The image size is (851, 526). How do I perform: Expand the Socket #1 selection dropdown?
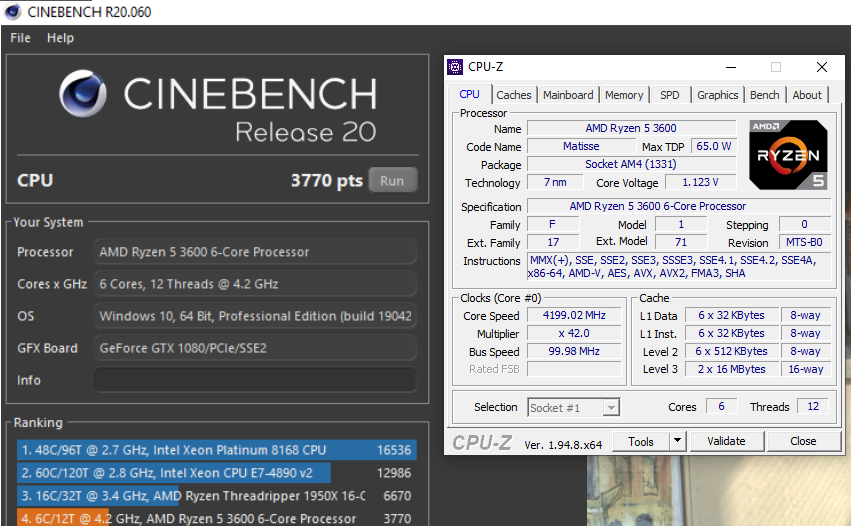click(610, 407)
